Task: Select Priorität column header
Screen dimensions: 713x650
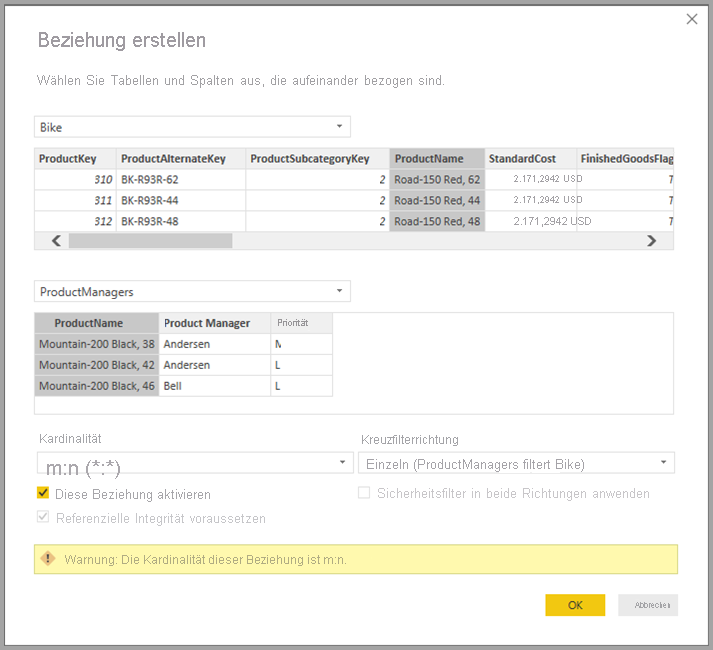Action: (x=301, y=323)
